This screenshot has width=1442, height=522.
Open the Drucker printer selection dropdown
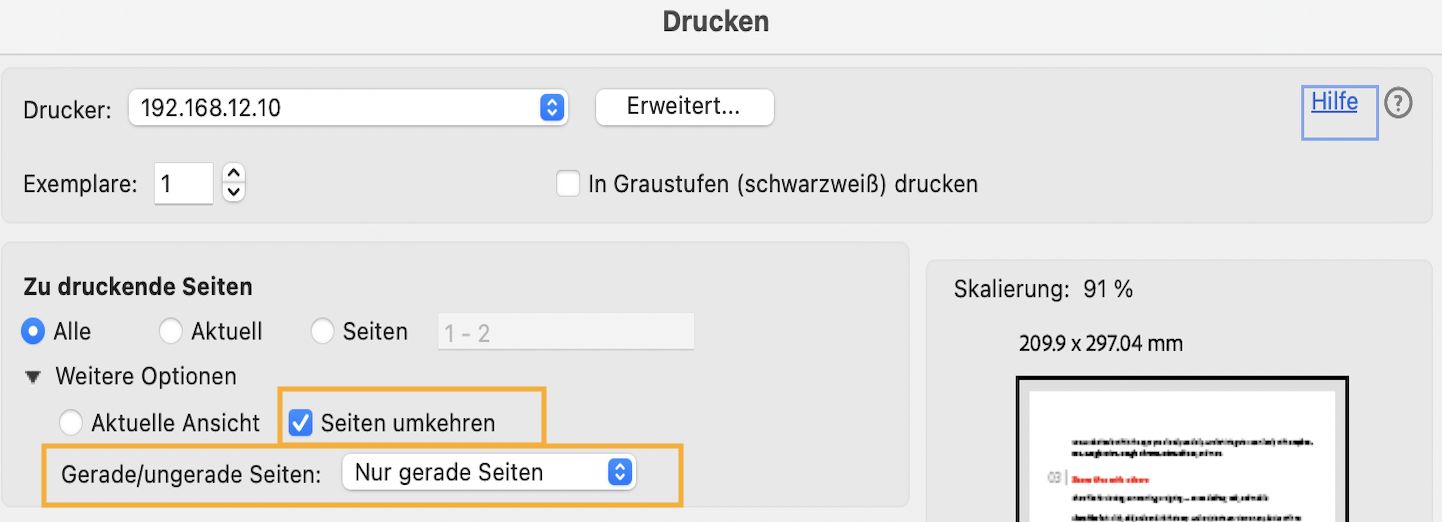point(348,108)
